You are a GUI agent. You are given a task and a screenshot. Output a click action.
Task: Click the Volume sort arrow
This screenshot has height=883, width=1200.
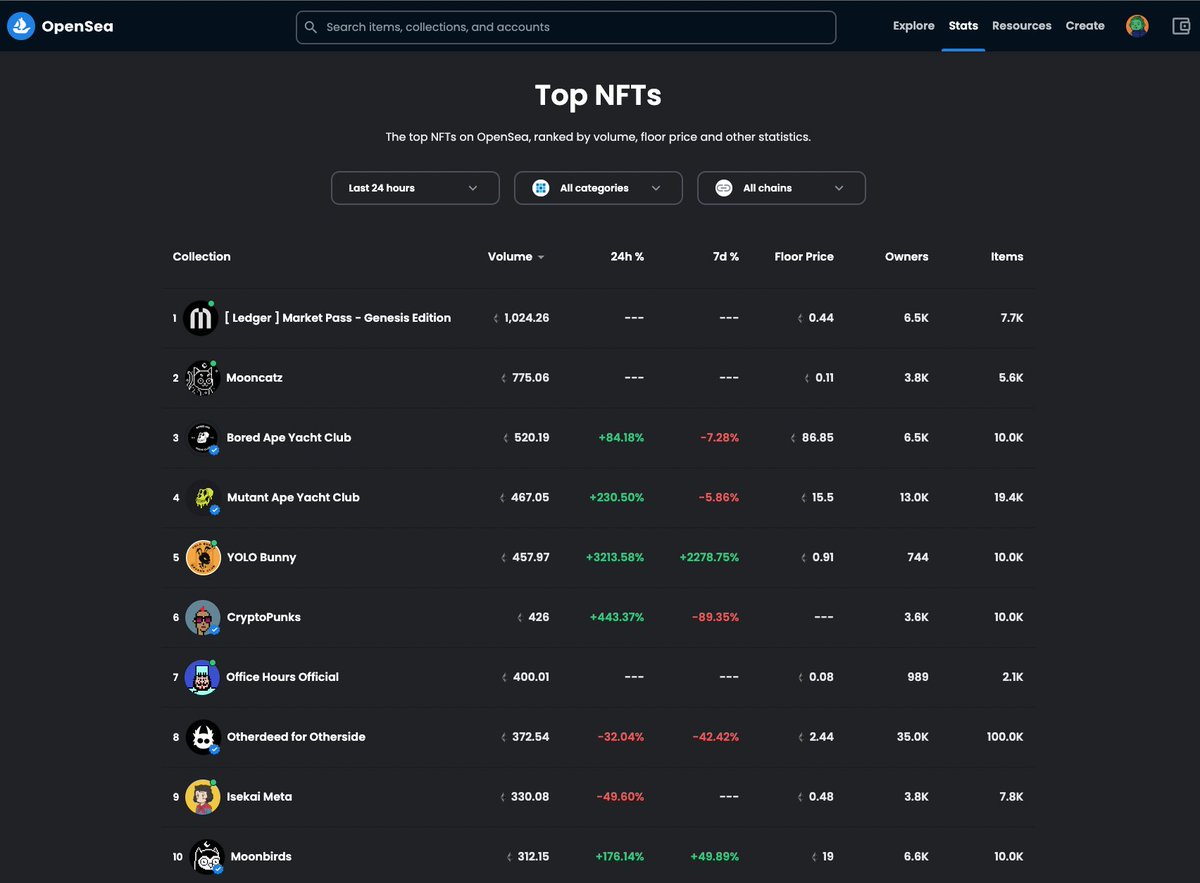(541, 258)
